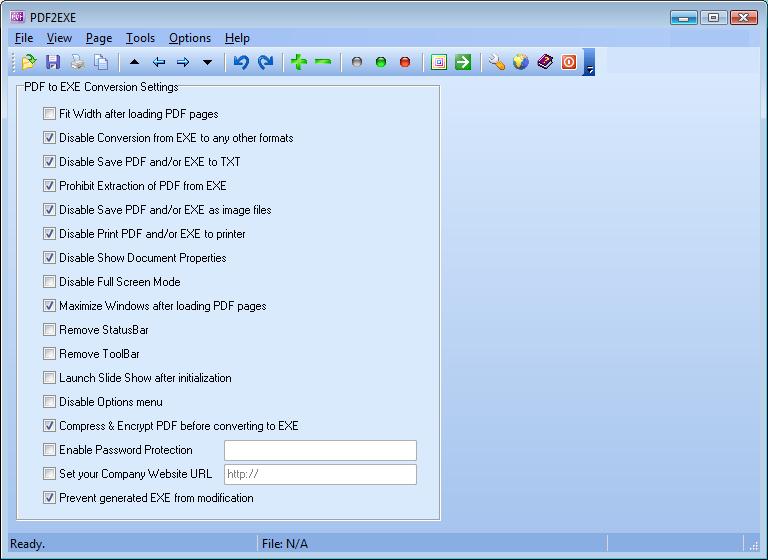Click the black down triangle arrow
The image size is (768, 560).
click(x=207, y=62)
